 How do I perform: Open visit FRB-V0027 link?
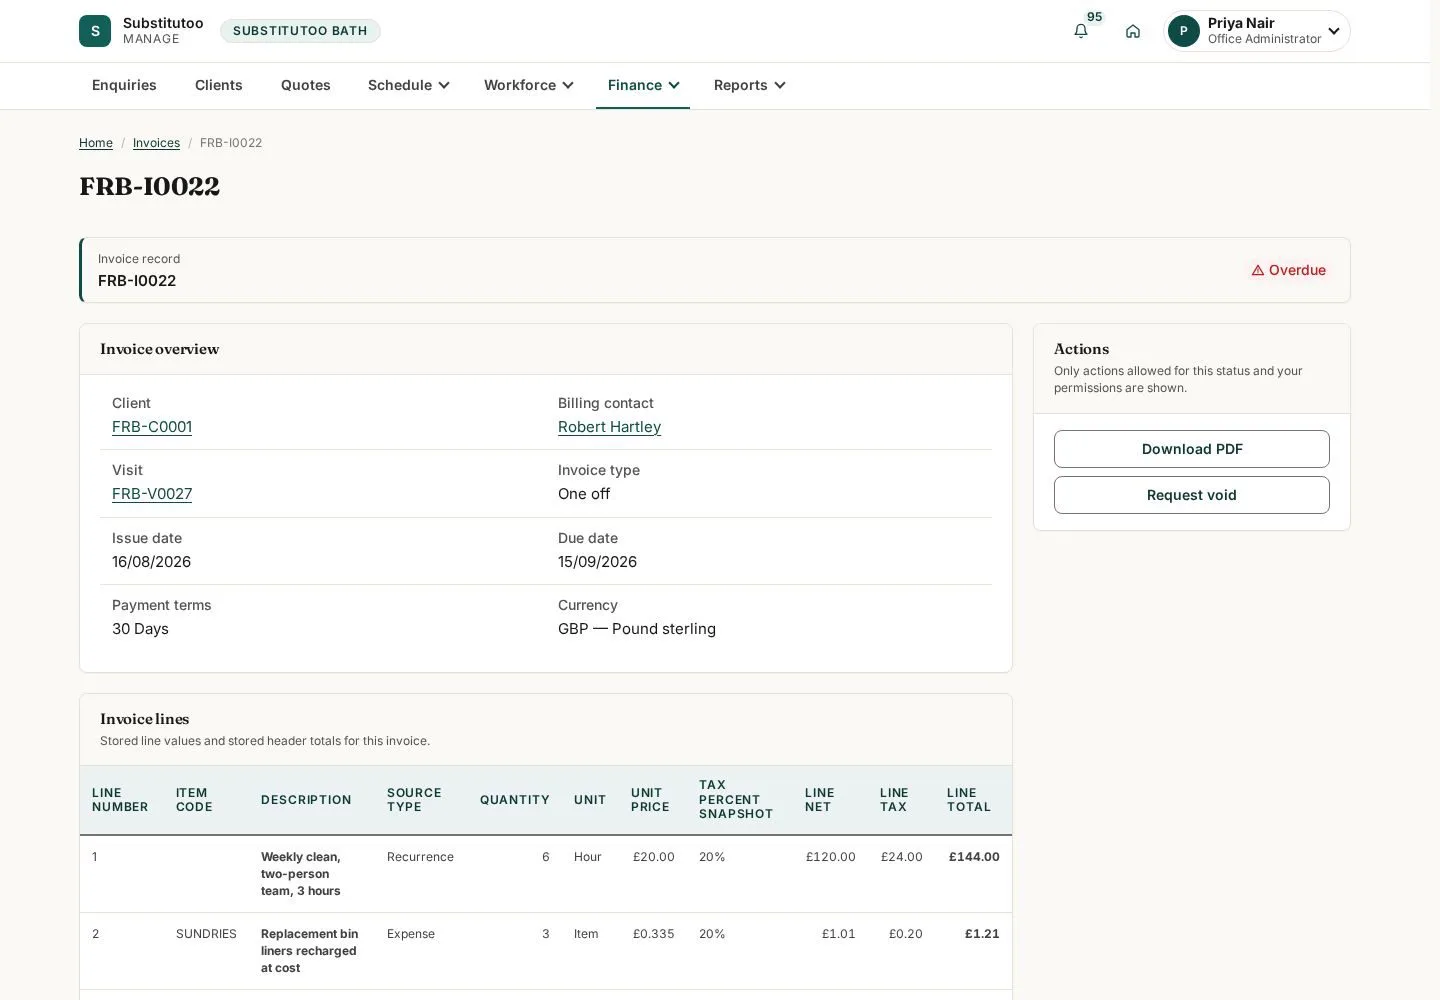click(152, 494)
